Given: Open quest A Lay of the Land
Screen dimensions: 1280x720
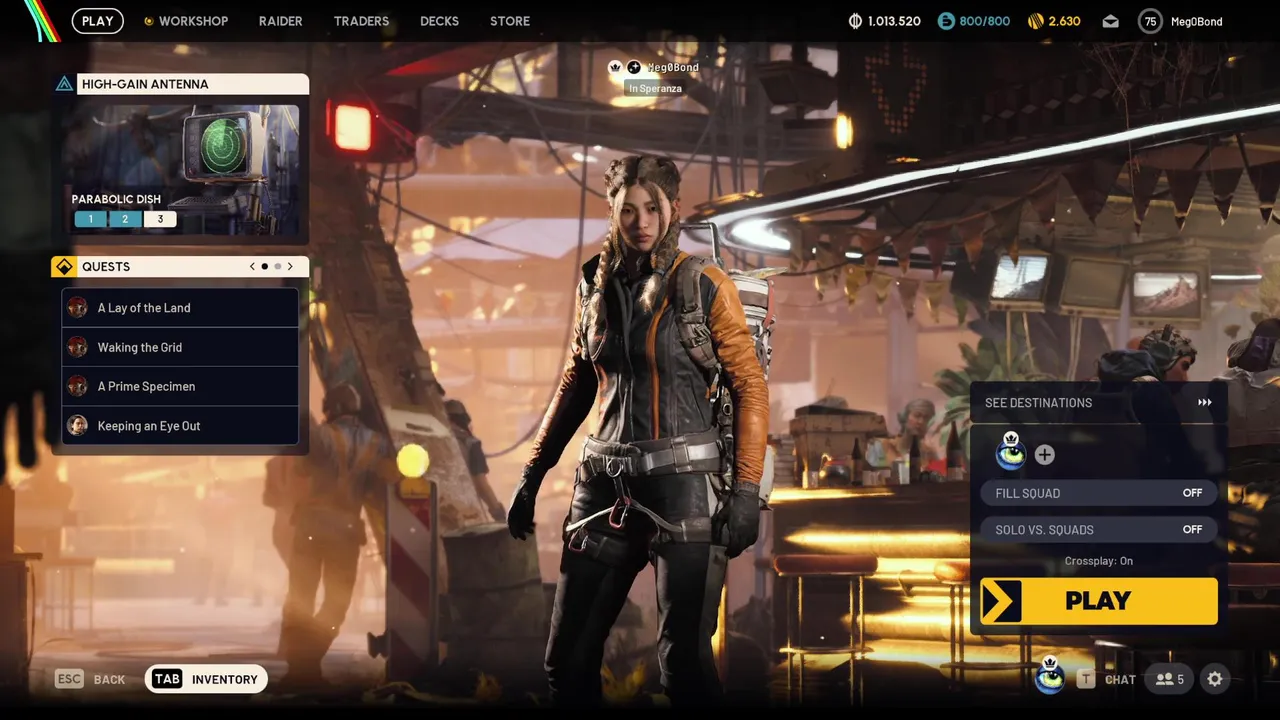Looking at the screenshot, I should click(180, 308).
